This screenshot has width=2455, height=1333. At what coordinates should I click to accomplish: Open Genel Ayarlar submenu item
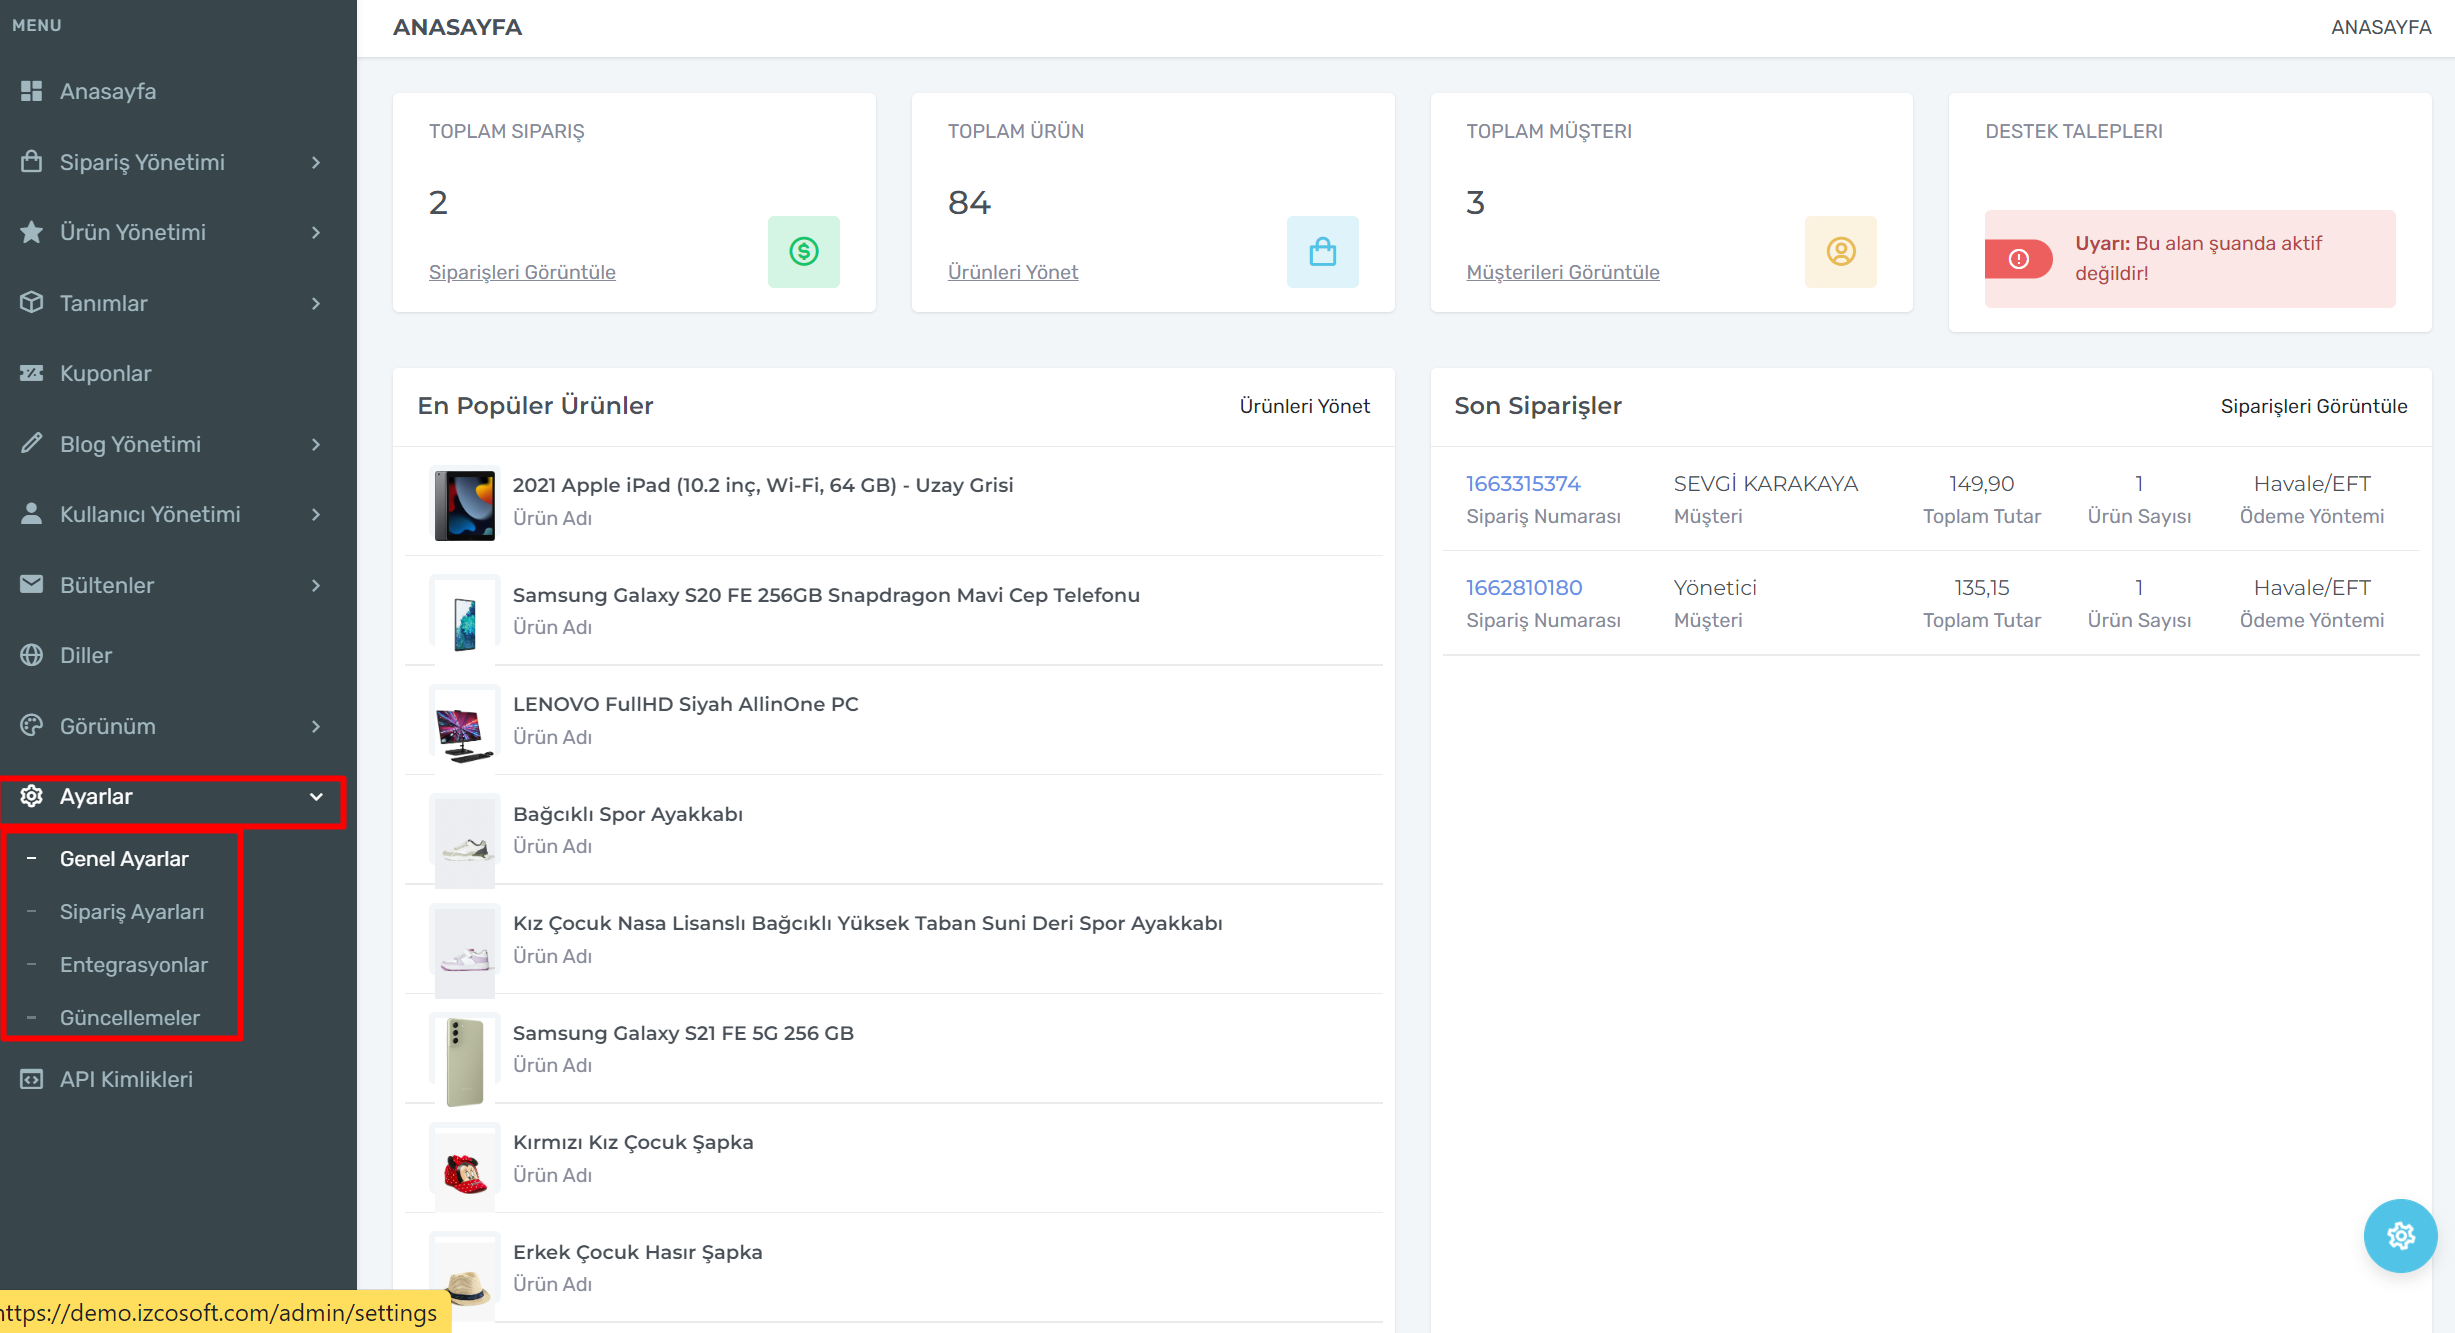pos(124,859)
